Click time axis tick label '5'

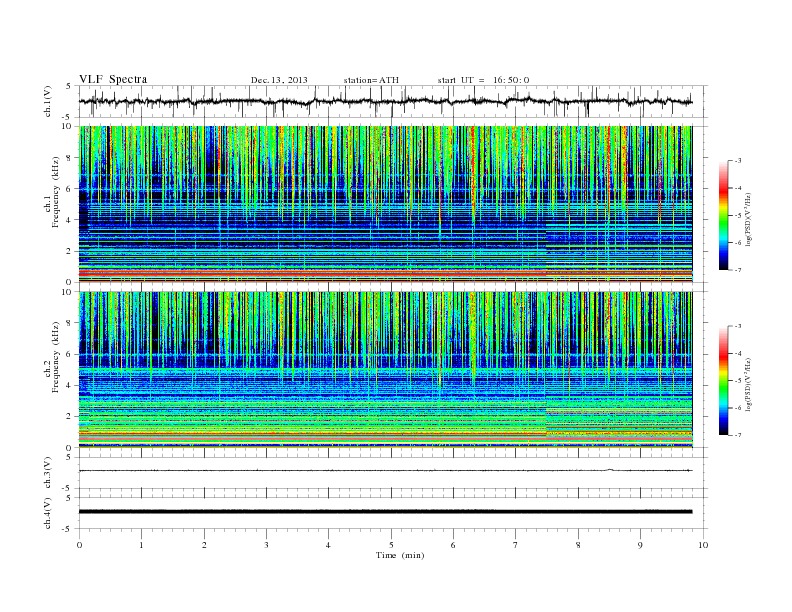point(391,545)
